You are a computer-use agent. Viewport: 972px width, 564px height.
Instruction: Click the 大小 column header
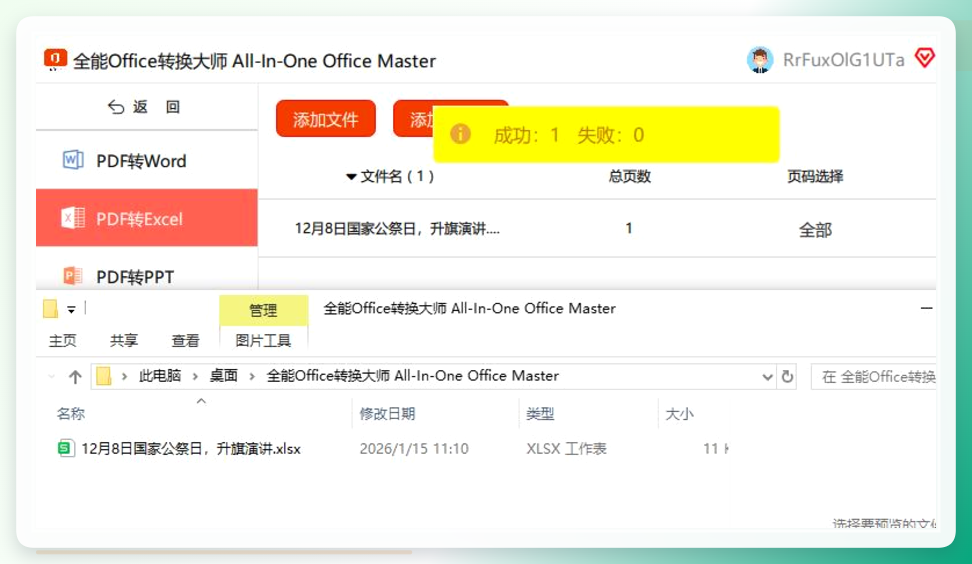pyautogui.click(x=679, y=414)
